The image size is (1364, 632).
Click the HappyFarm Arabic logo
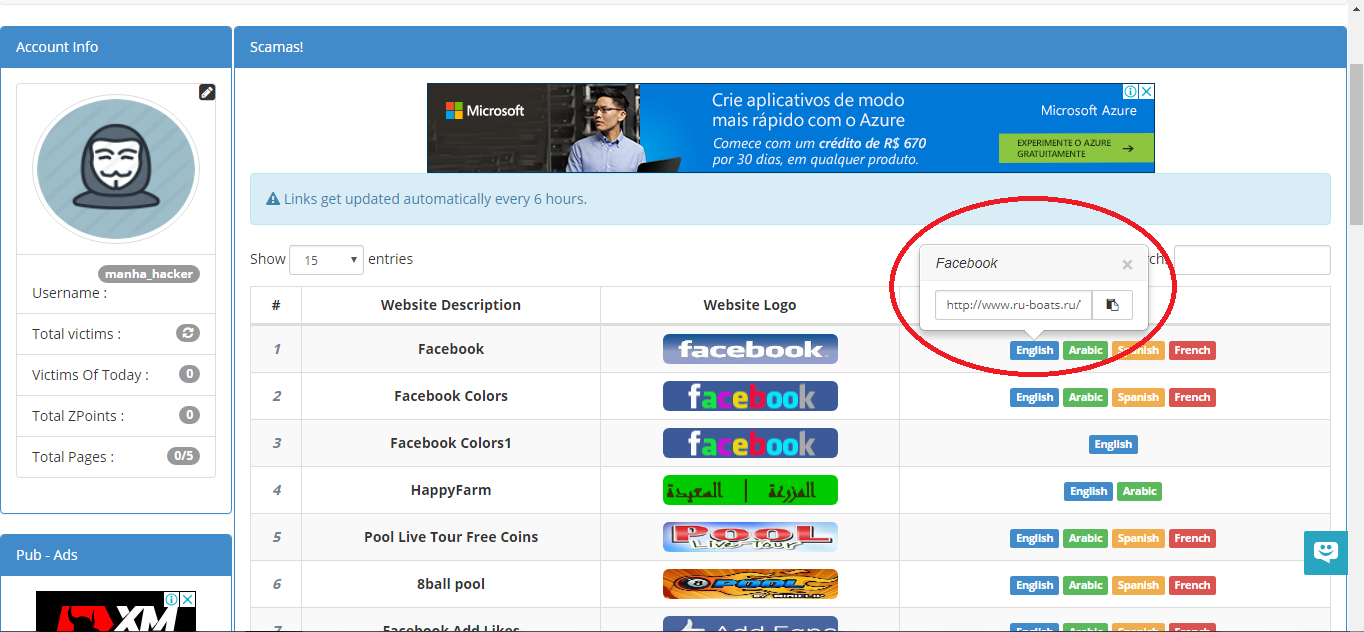point(750,490)
